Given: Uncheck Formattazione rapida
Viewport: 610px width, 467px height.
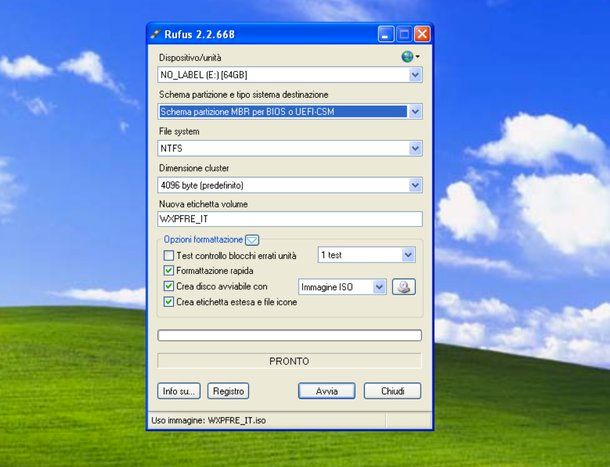Looking at the screenshot, I should coord(168,270).
